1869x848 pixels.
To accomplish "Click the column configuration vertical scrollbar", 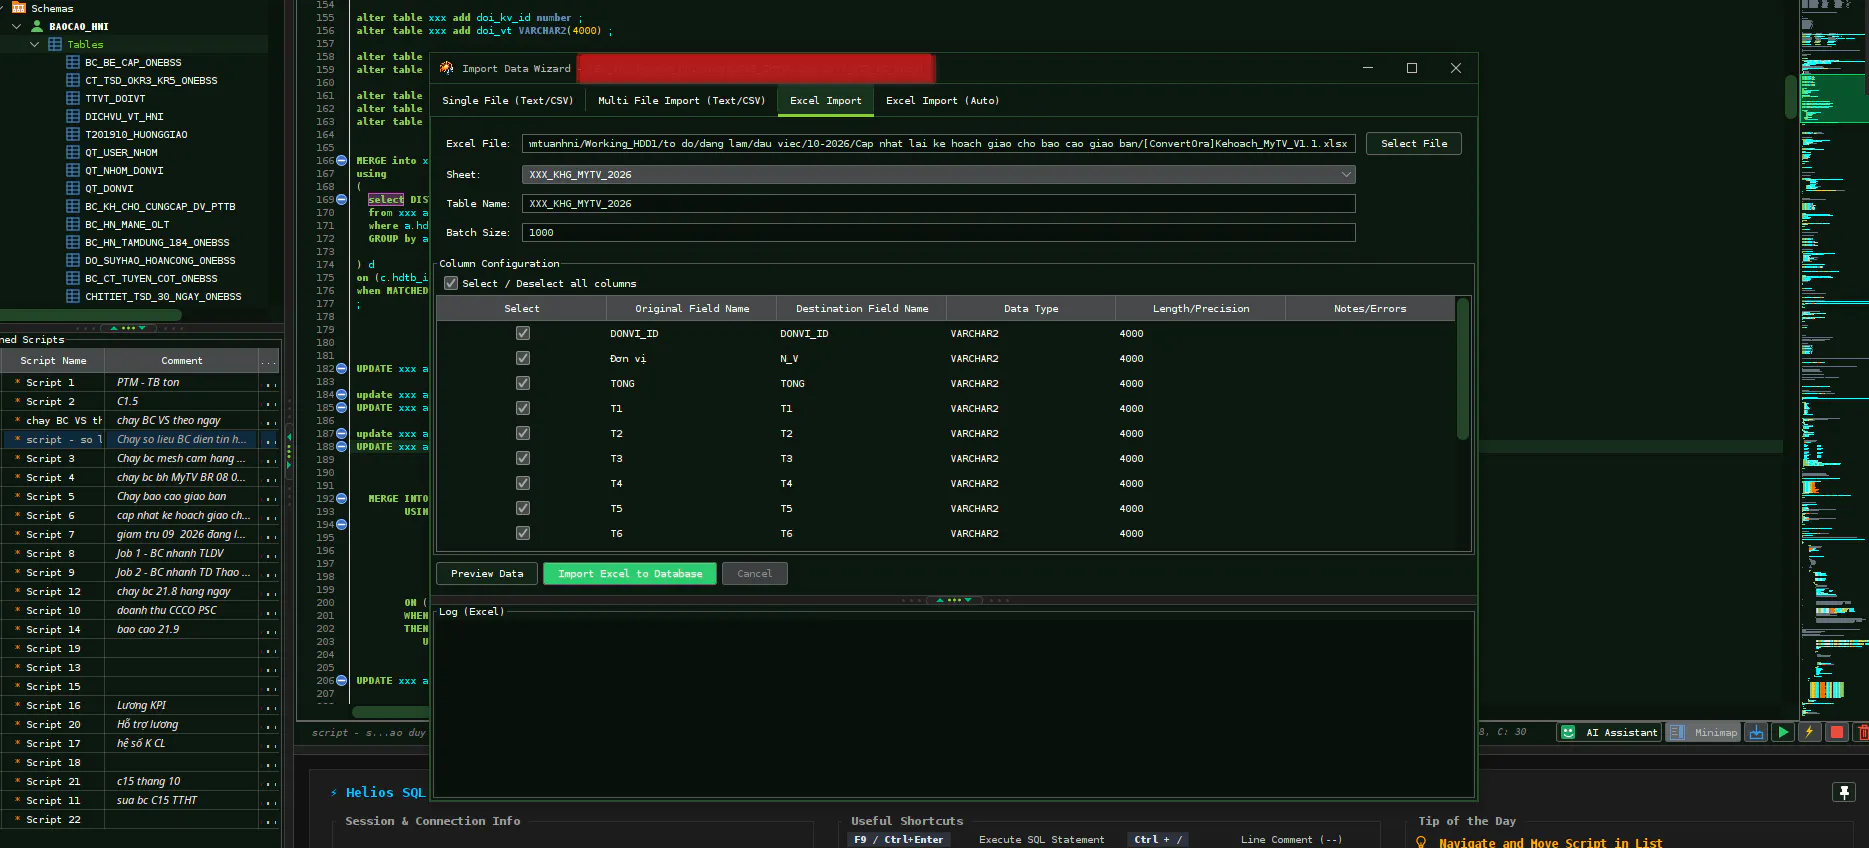I will pyautogui.click(x=1463, y=370).
